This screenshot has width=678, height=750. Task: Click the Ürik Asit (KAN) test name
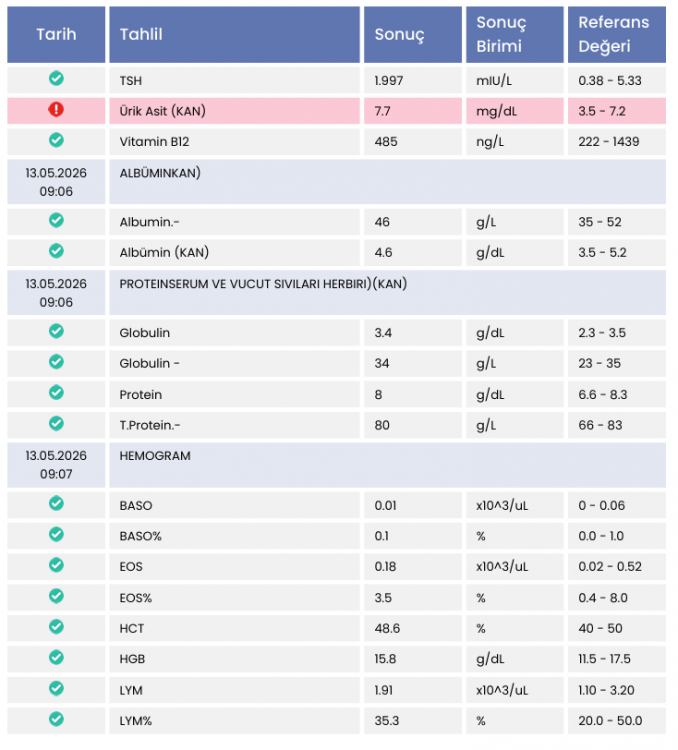click(163, 111)
